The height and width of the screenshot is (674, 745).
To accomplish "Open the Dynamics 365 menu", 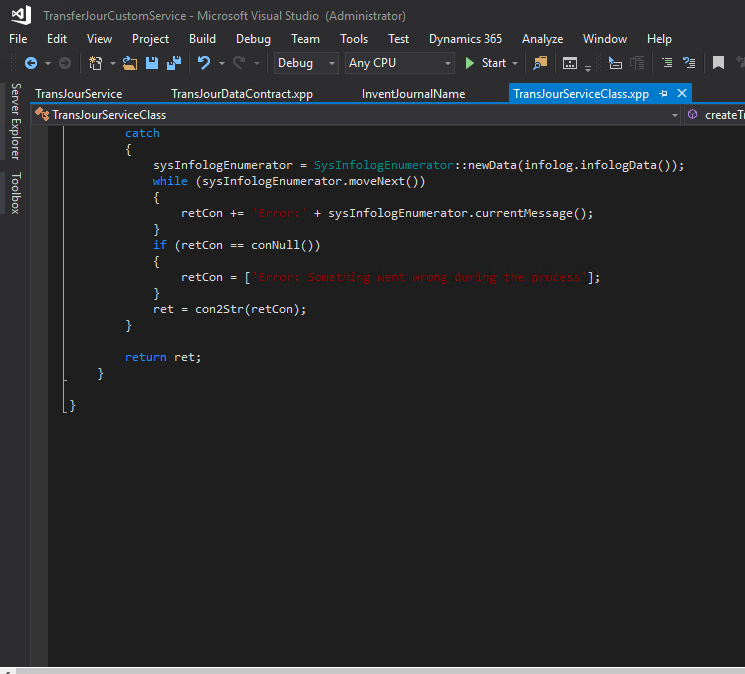I will click(465, 39).
